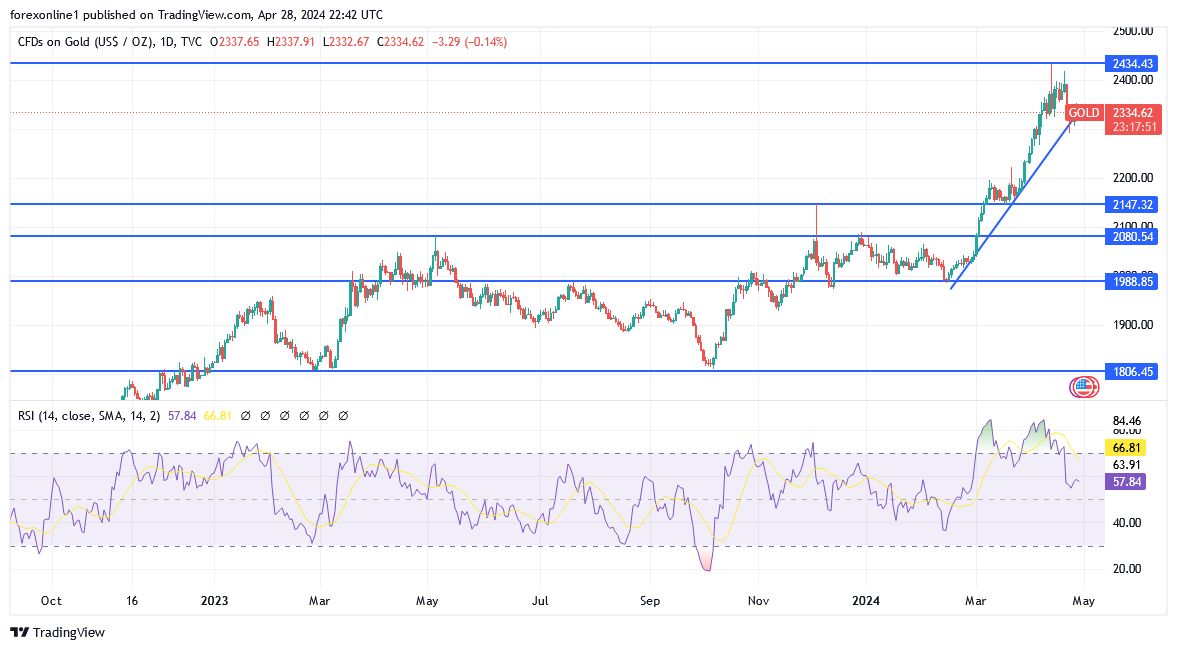Viewport: 1177px width, 650px height.
Task: Select the last ∅ placeholder in RSI legend
Action: coord(345,415)
